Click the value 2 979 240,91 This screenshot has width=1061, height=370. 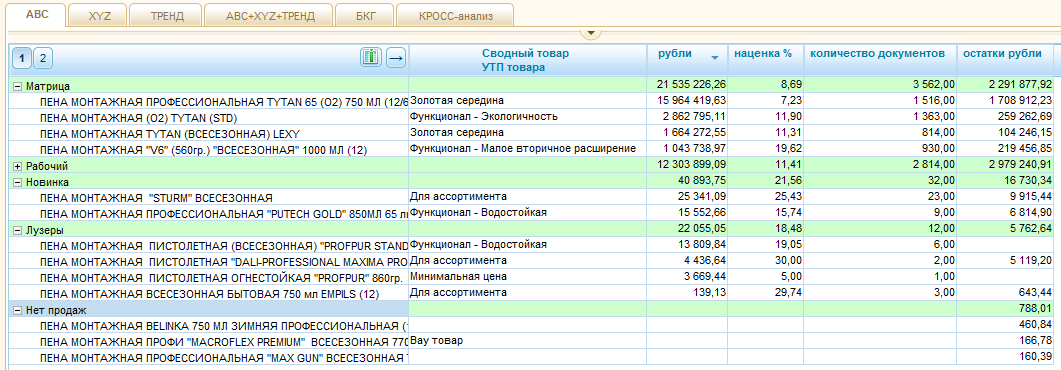(1020, 164)
